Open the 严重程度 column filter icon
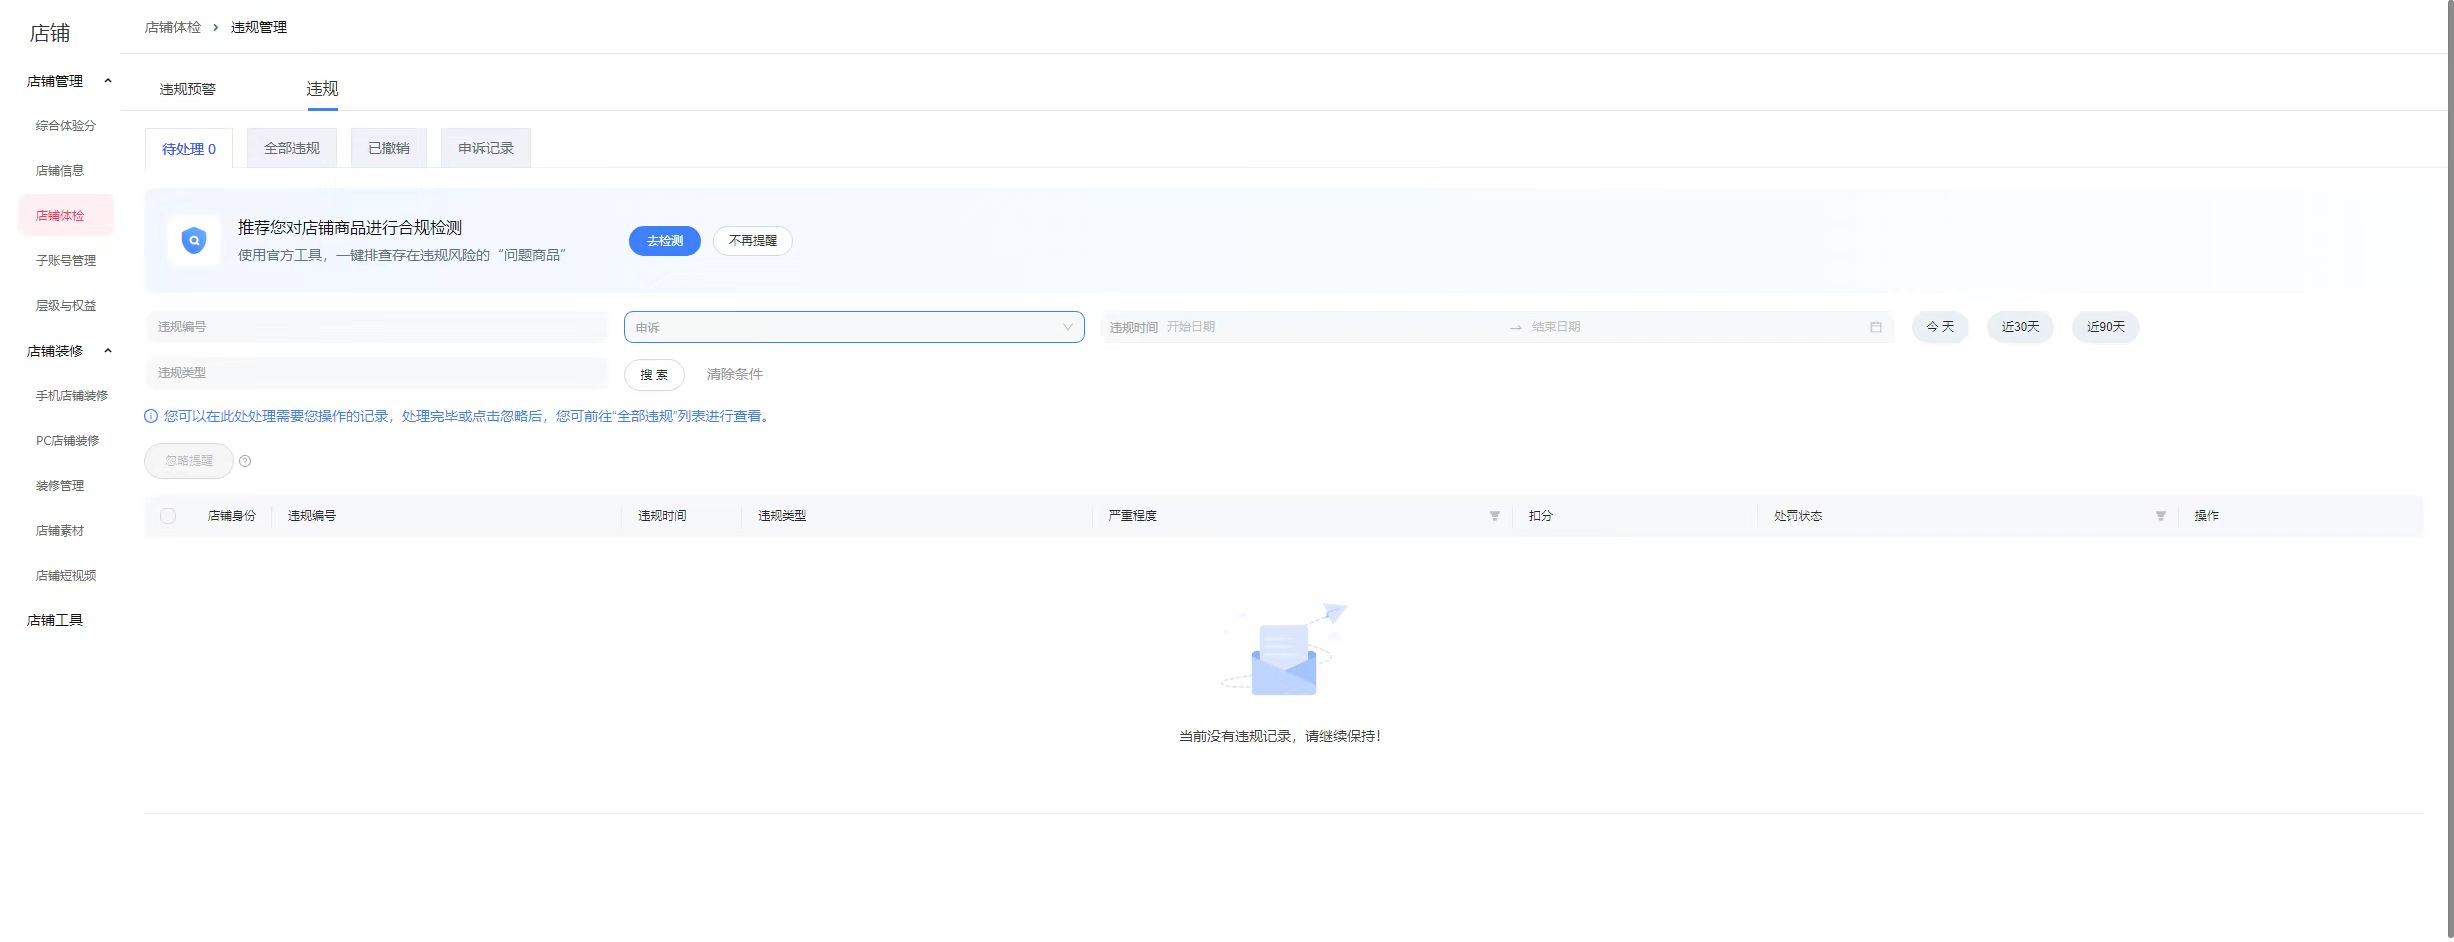The image size is (2454, 942). pyautogui.click(x=1494, y=516)
